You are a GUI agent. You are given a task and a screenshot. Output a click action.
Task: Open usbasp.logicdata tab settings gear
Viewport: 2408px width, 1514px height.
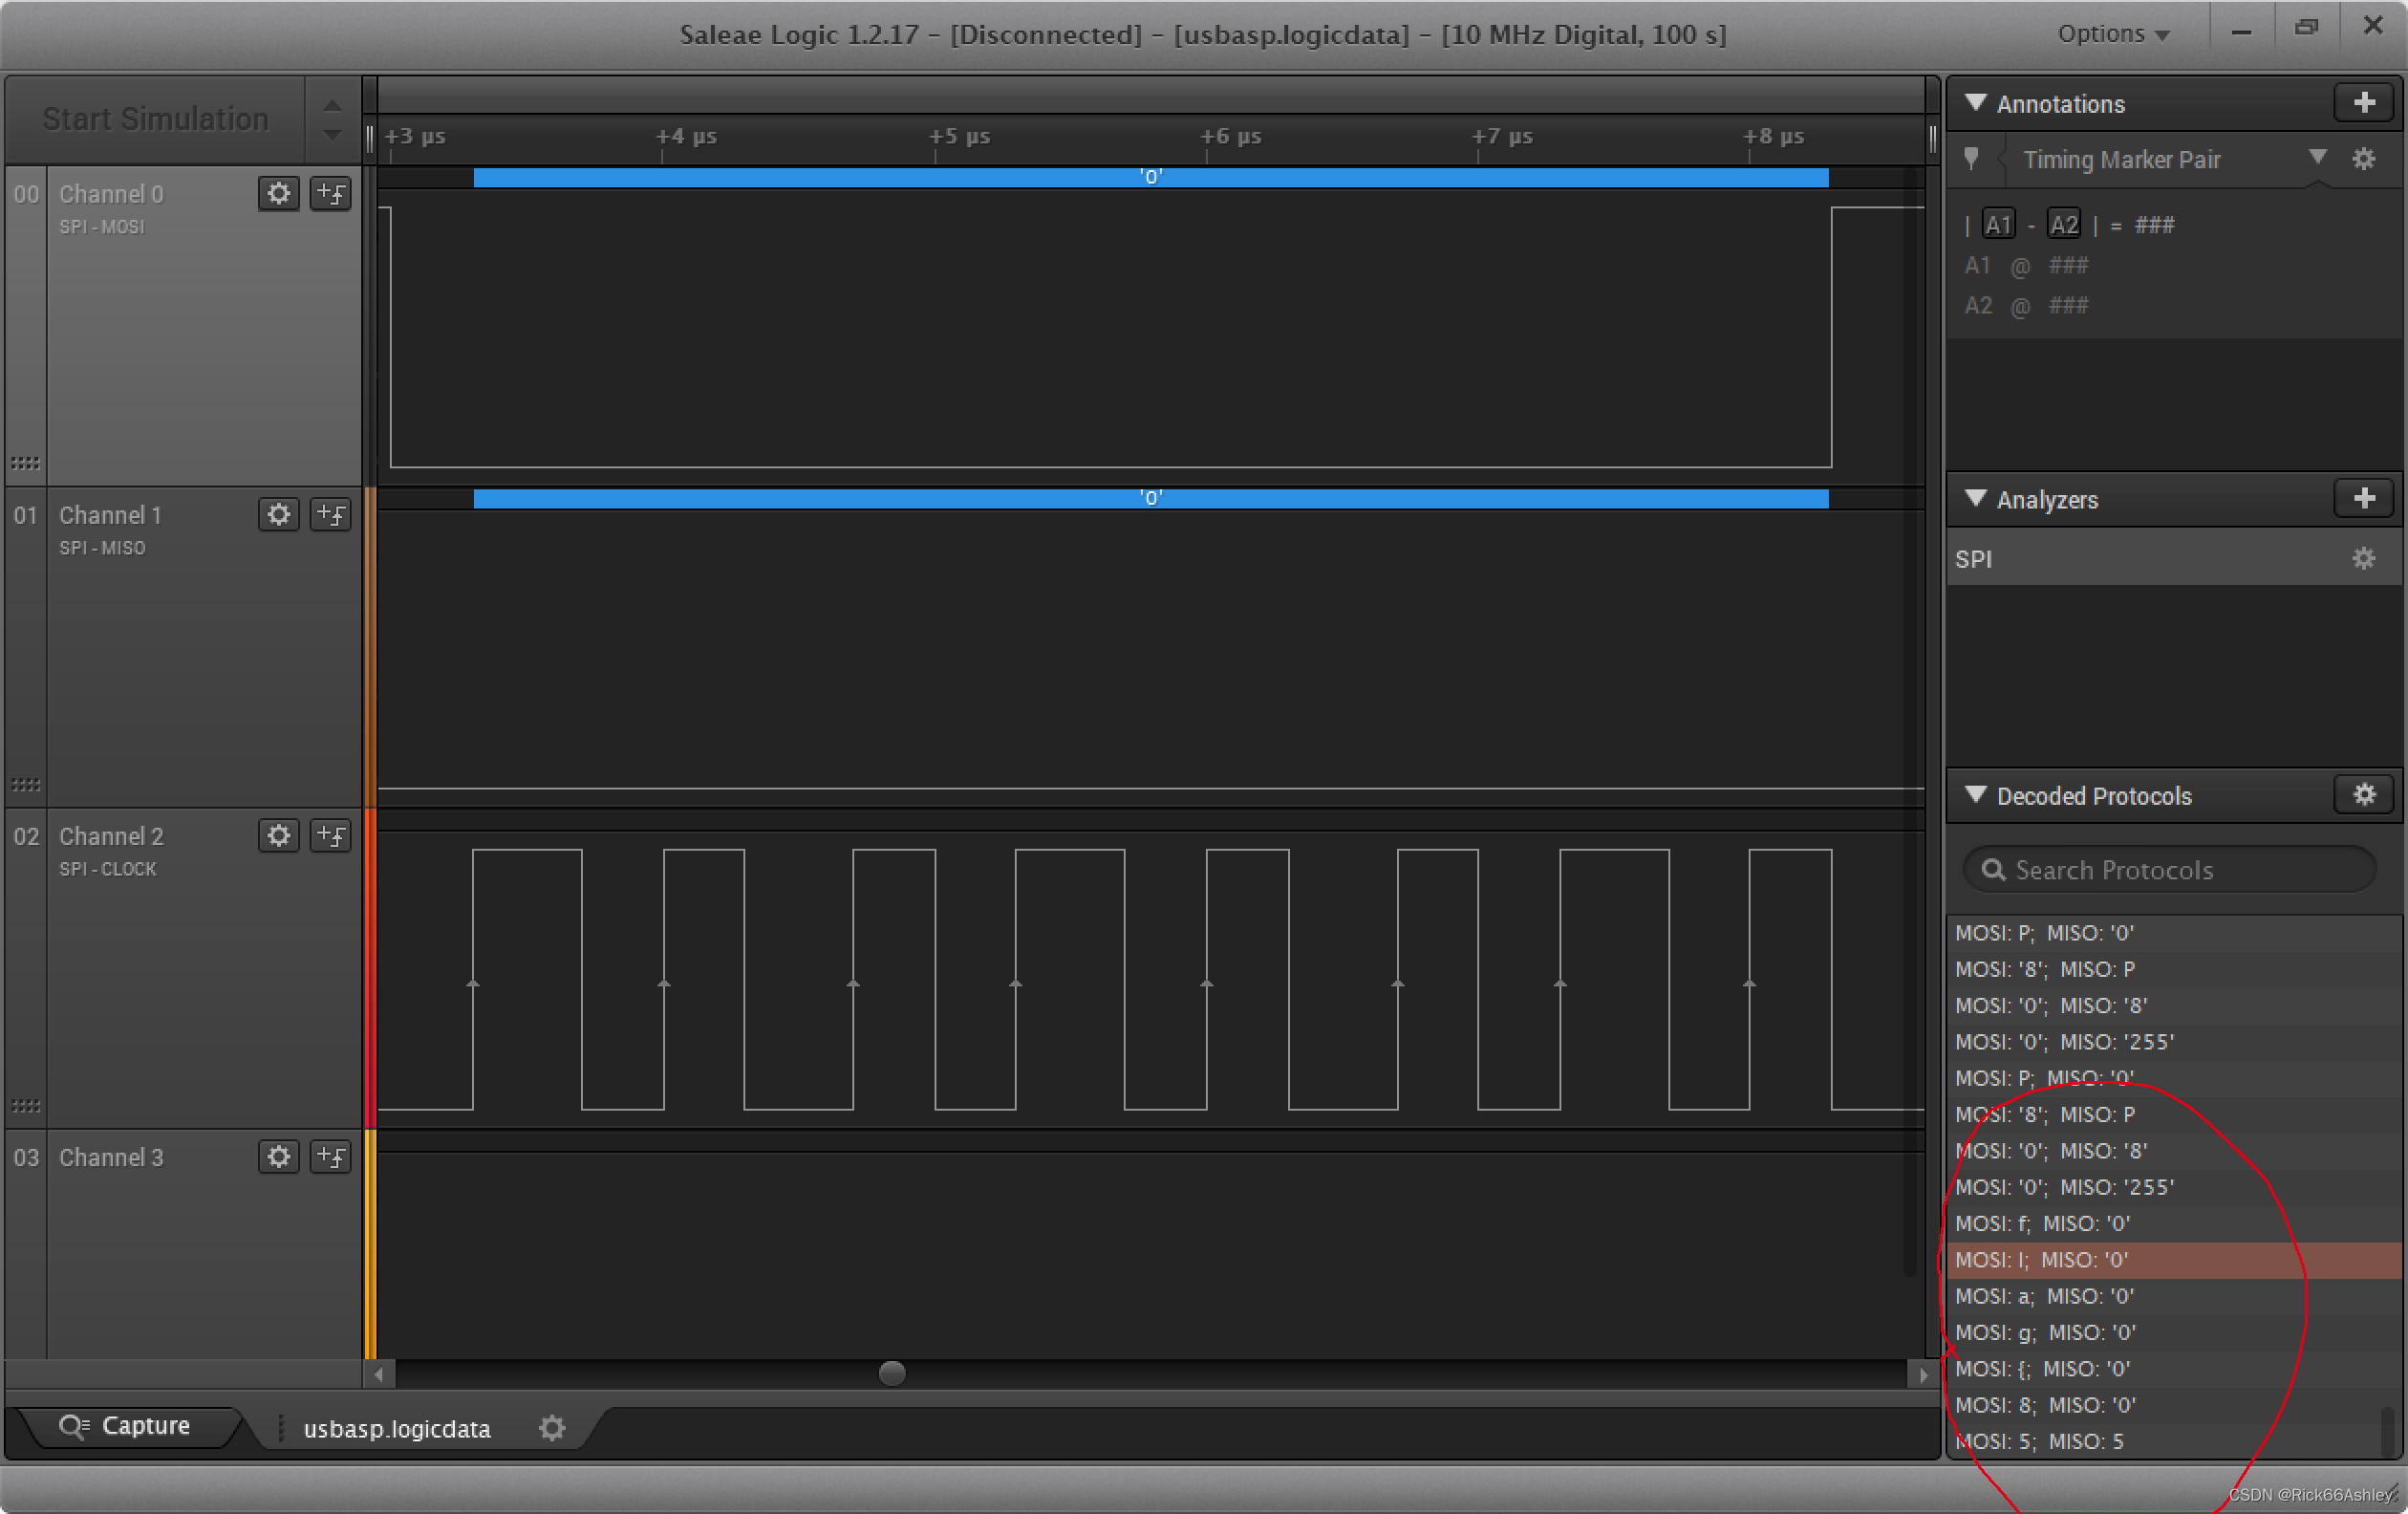point(552,1428)
